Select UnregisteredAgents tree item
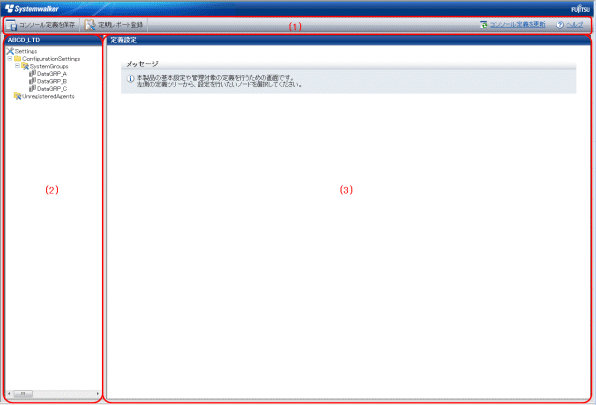This screenshot has height=405, width=596. (48, 97)
